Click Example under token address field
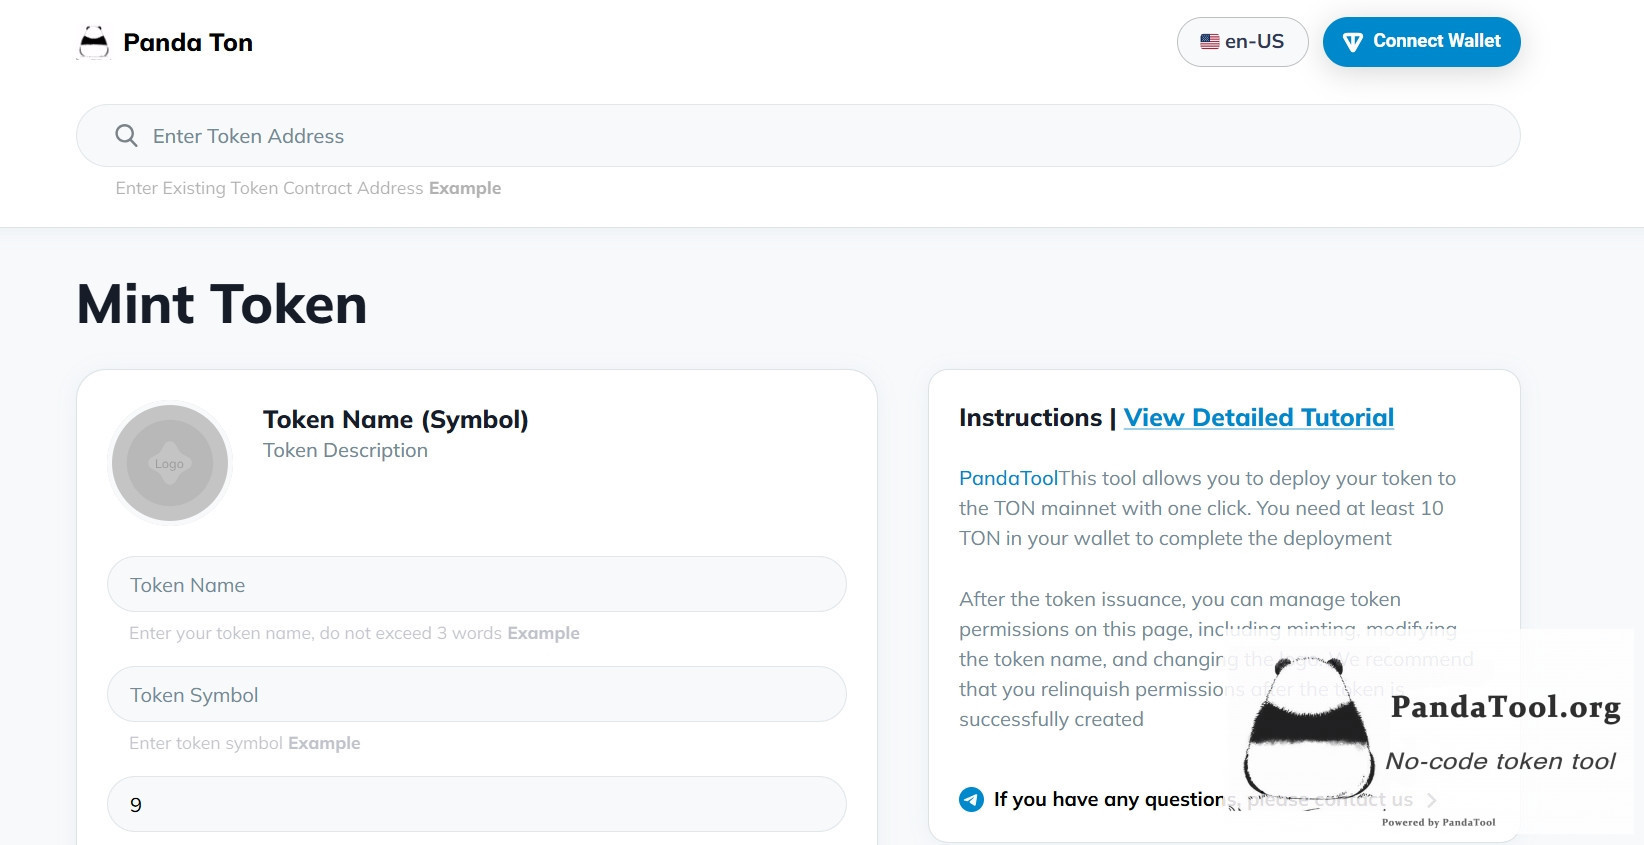1644x845 pixels. [465, 188]
